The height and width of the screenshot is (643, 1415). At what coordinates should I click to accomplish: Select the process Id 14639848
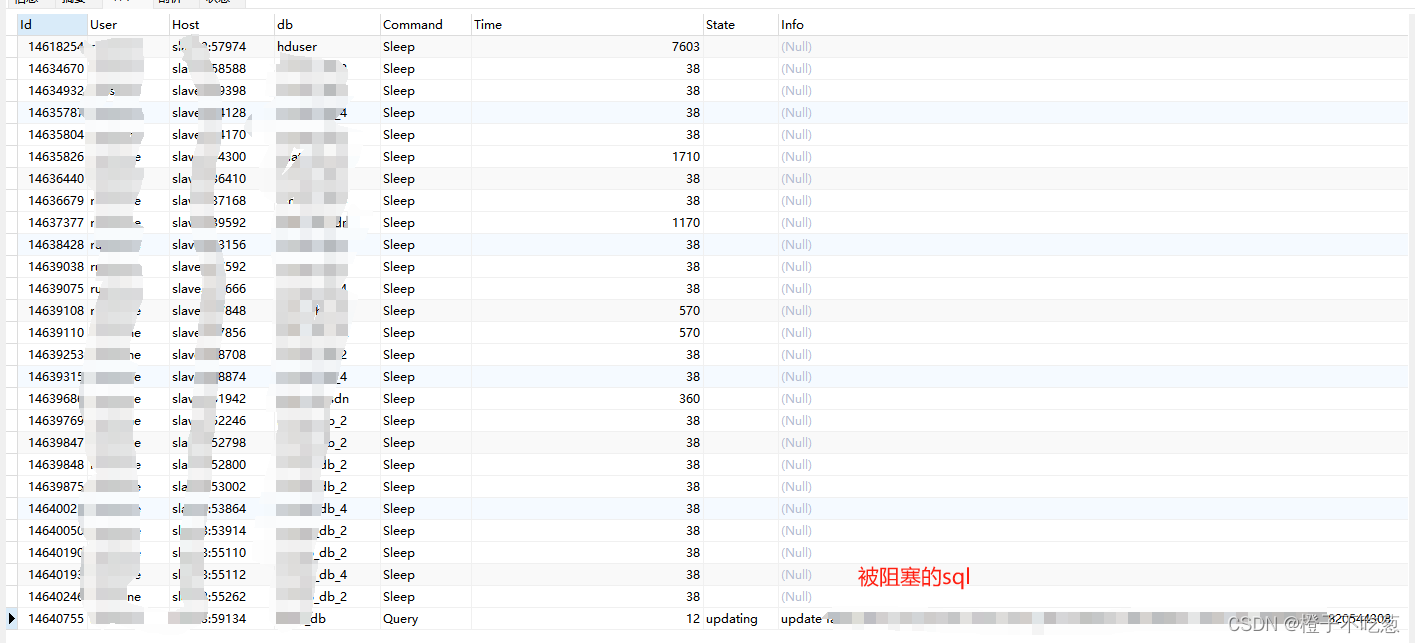55,465
